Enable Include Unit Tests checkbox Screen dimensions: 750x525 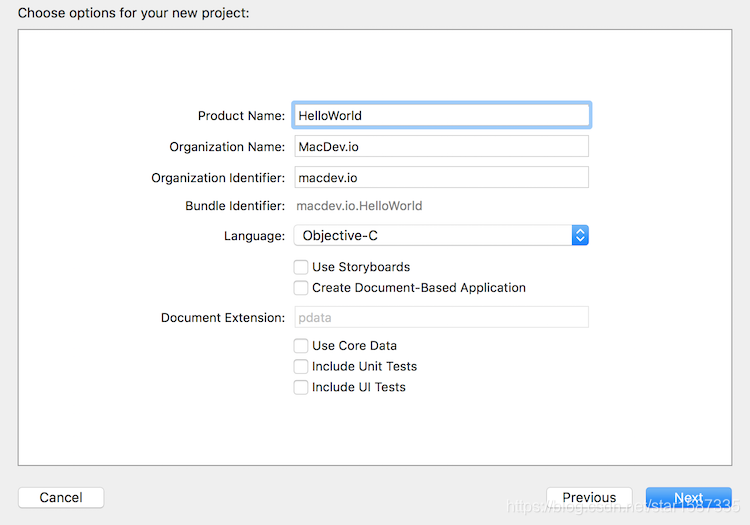300,366
